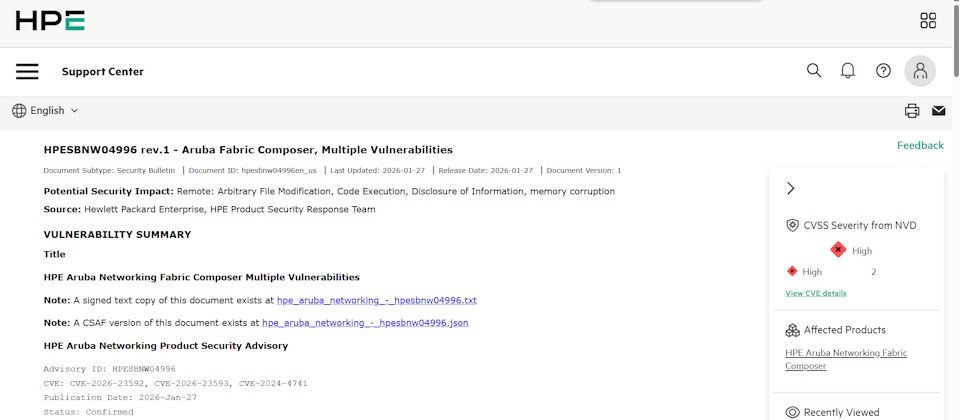The height and width of the screenshot is (420, 960).
Task: Open the View CVE details link
Action: 816,293
